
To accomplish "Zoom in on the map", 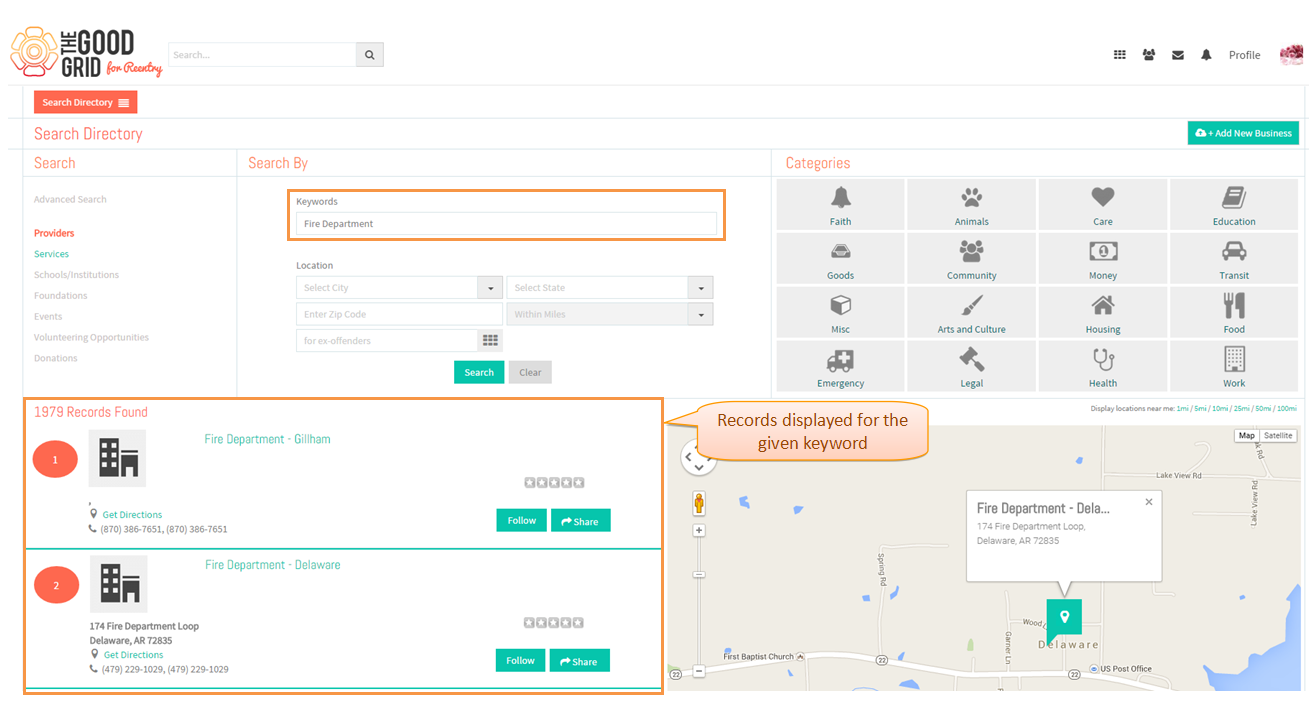I will click(700, 530).
